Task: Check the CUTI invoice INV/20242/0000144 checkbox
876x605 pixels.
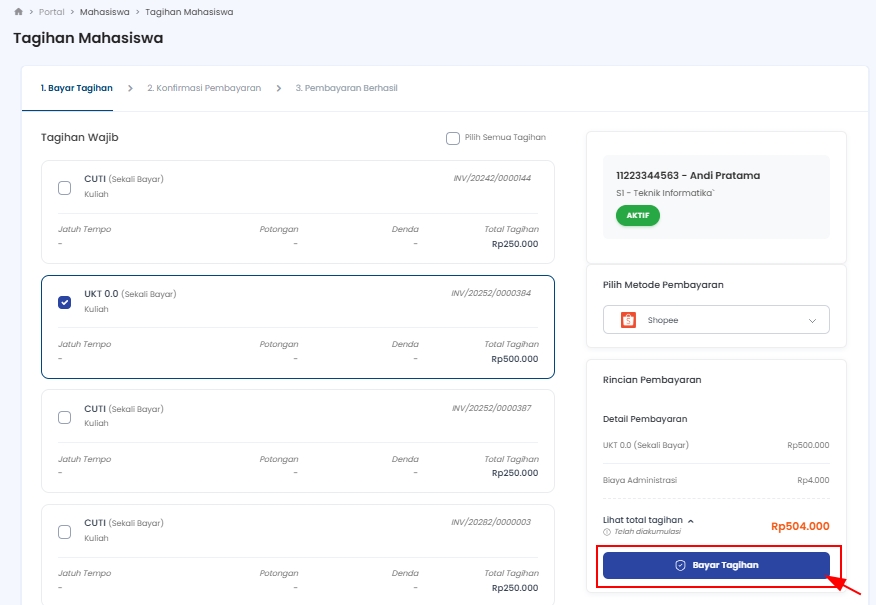Action: (65, 187)
